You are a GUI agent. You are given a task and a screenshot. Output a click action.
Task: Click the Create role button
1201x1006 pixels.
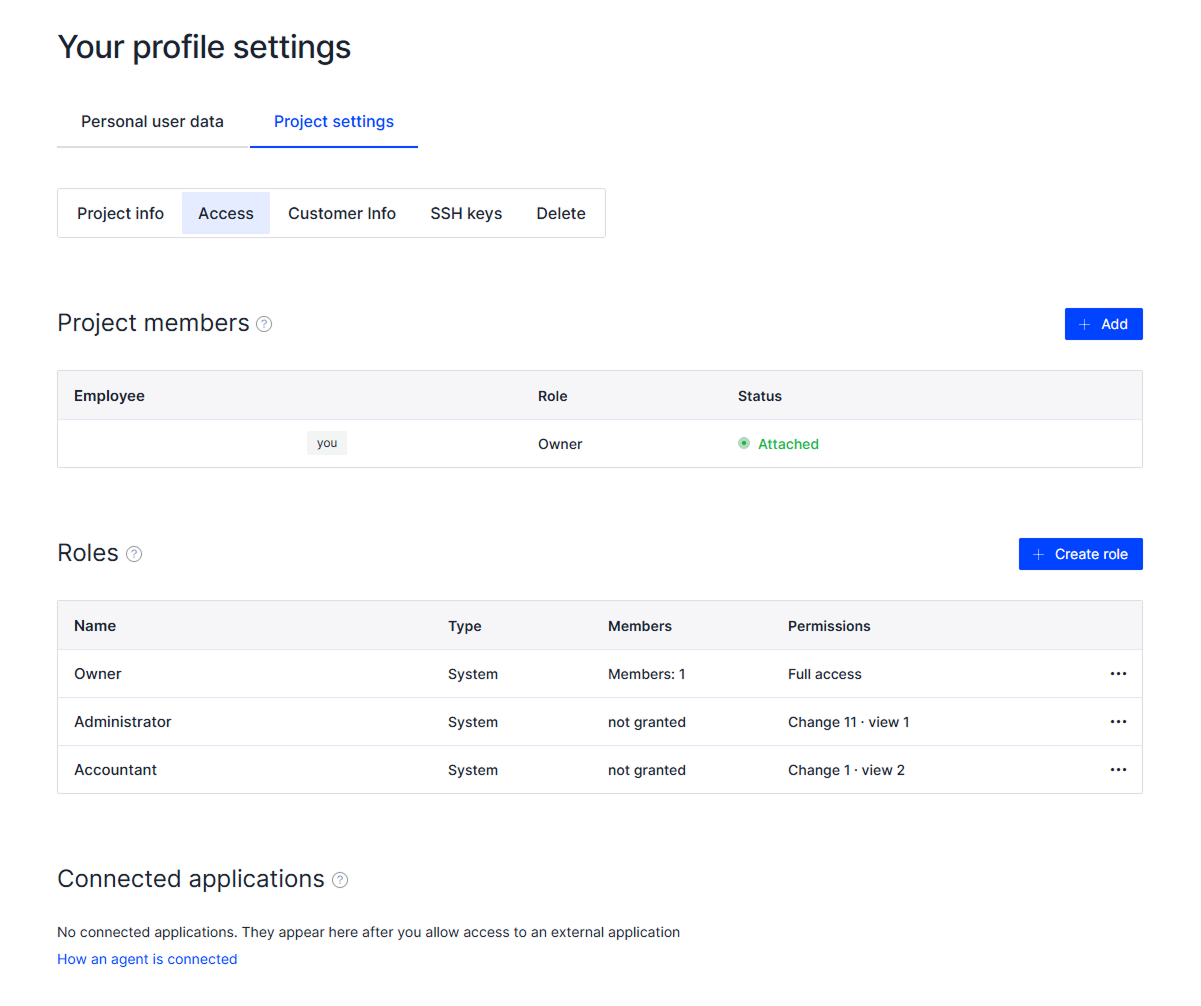pos(1080,554)
